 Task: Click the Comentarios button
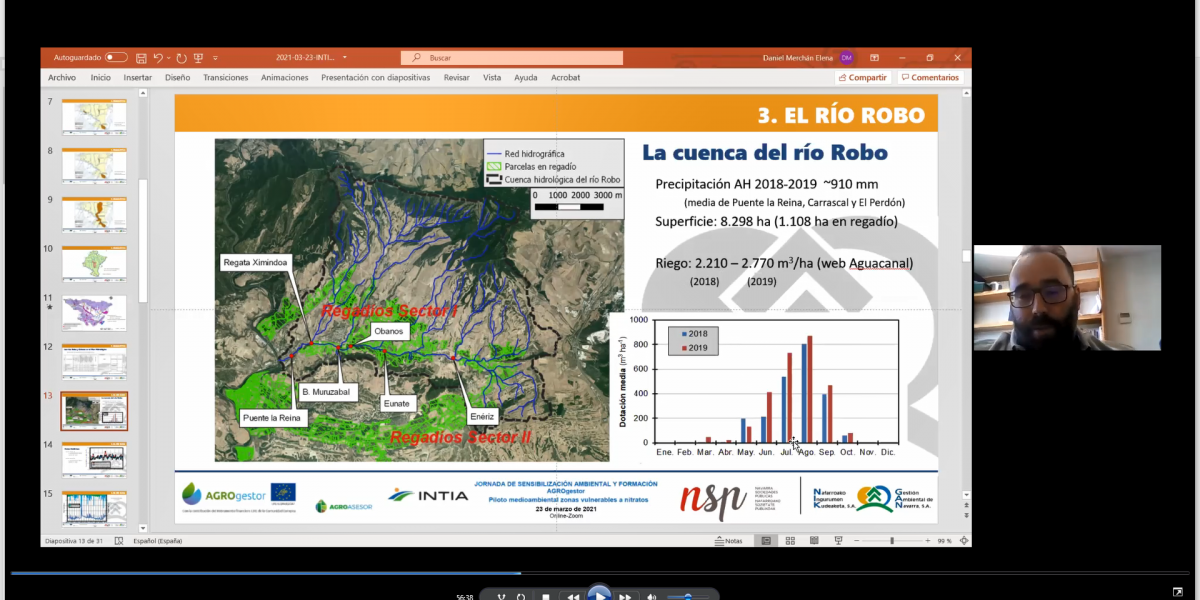click(930, 77)
